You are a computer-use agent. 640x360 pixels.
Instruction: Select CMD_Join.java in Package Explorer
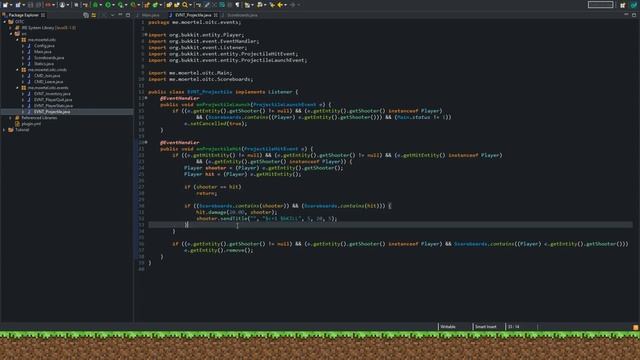pos(47,76)
